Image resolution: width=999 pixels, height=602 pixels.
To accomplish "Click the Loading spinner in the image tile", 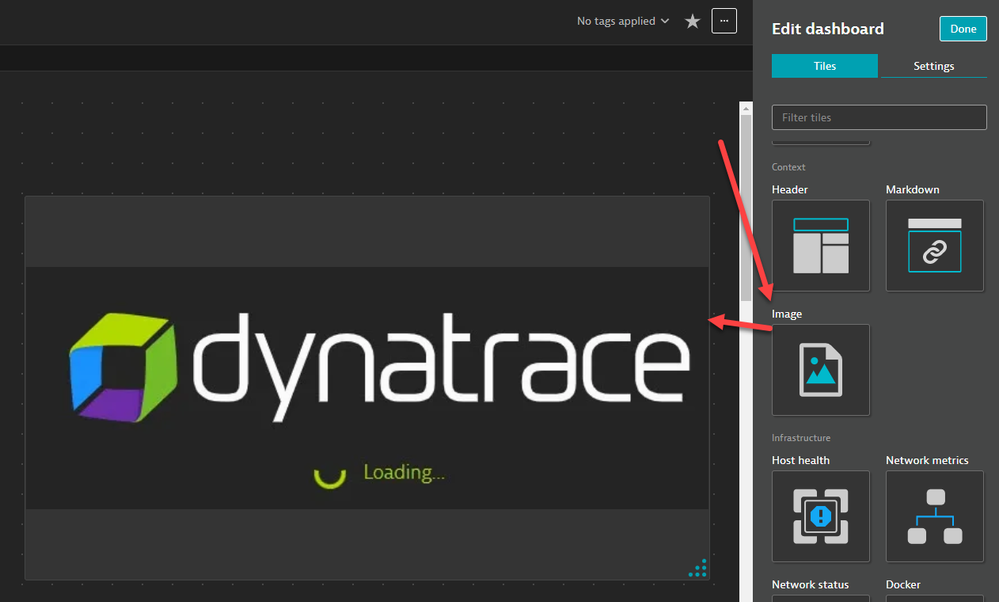I will coord(330,473).
